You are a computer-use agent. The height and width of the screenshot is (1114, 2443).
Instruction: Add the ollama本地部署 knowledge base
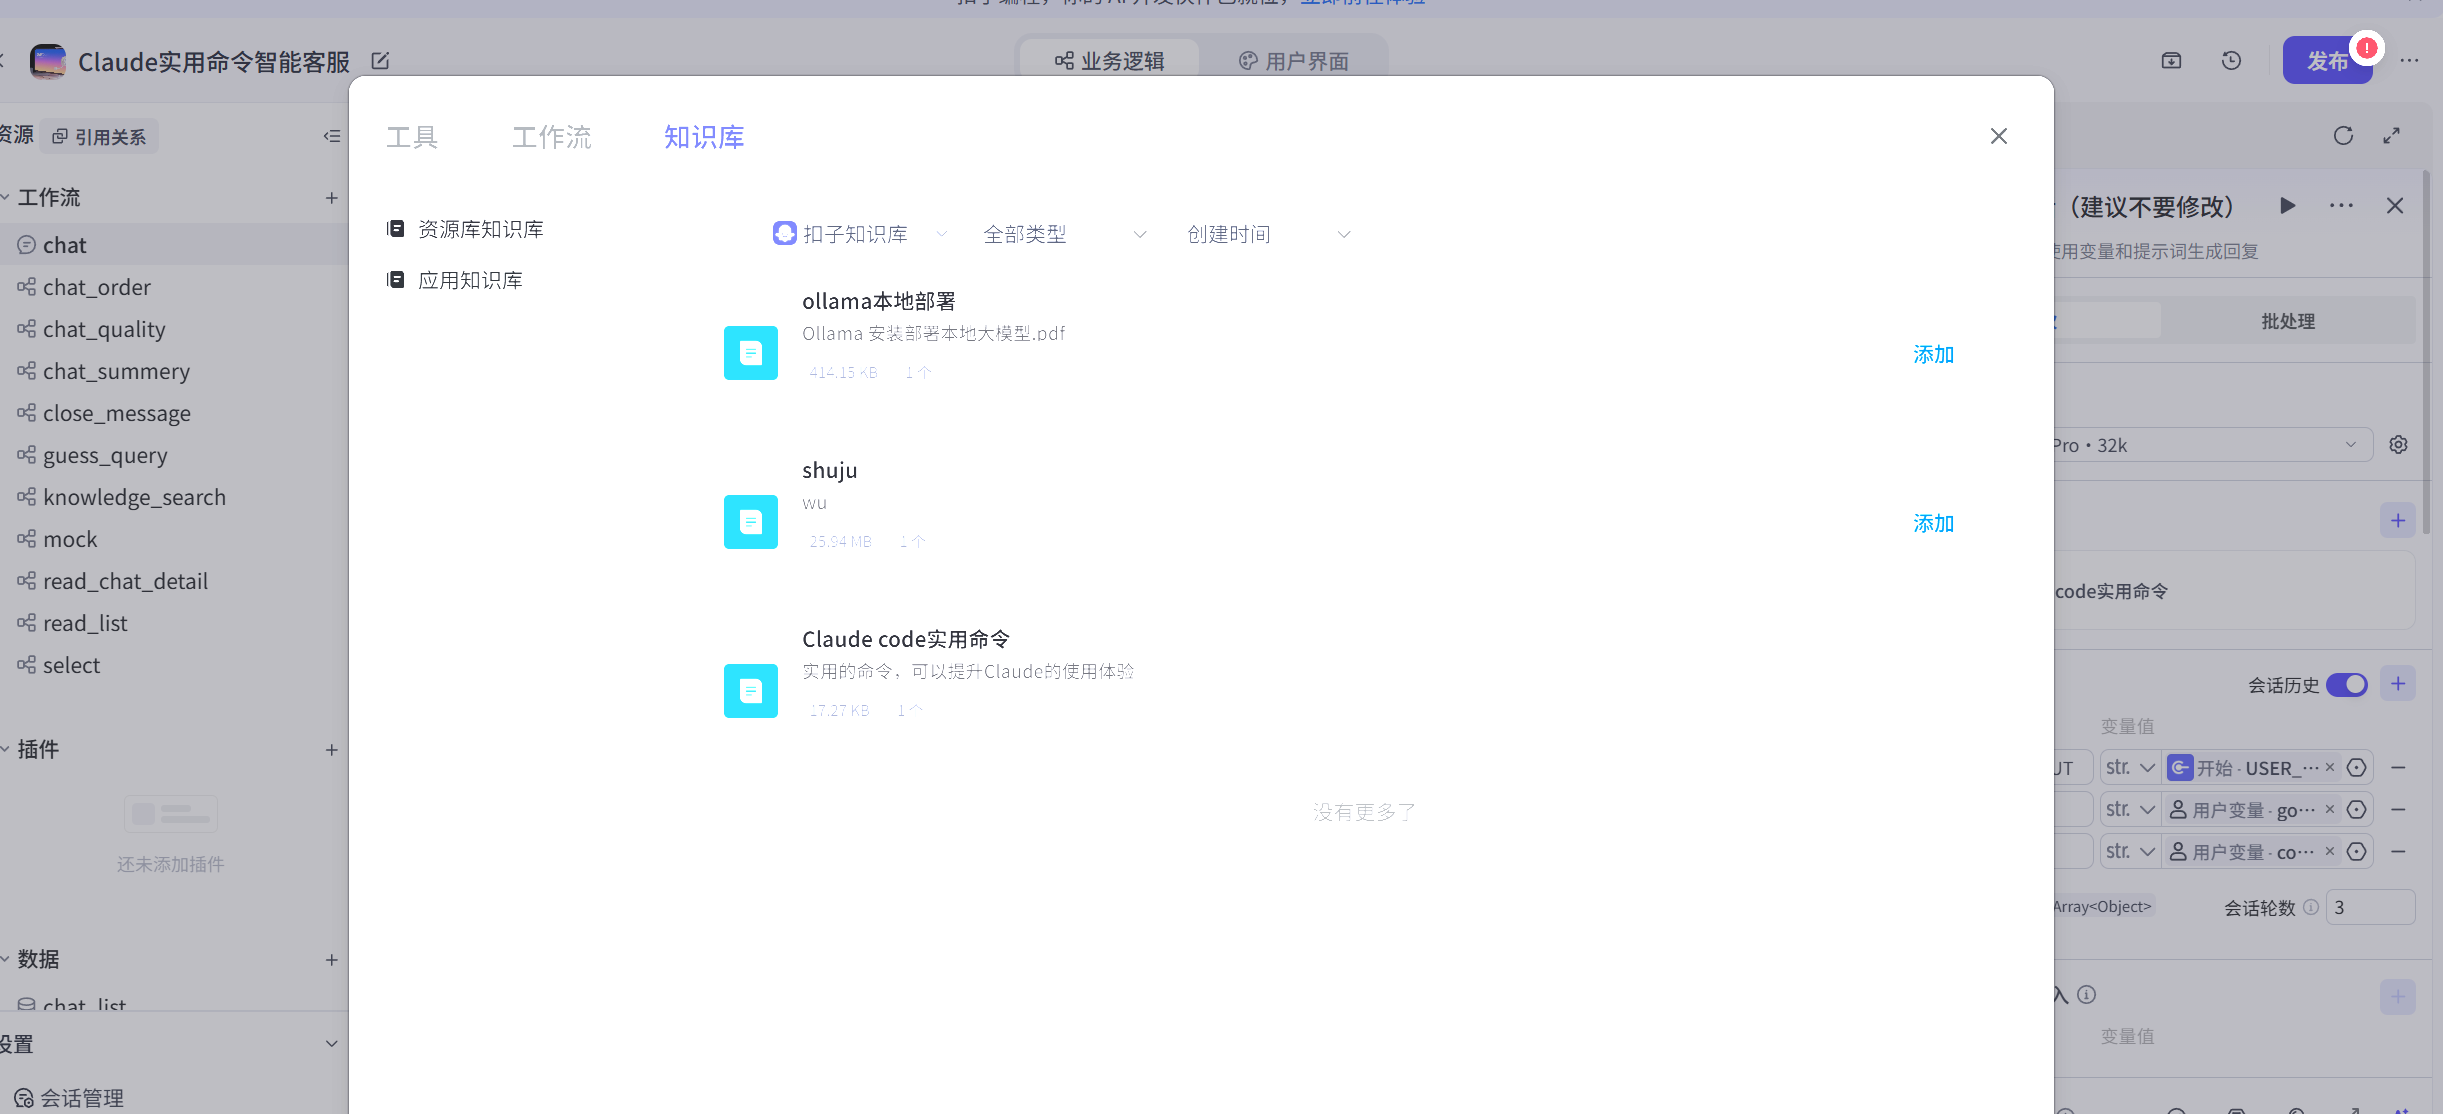[1933, 354]
